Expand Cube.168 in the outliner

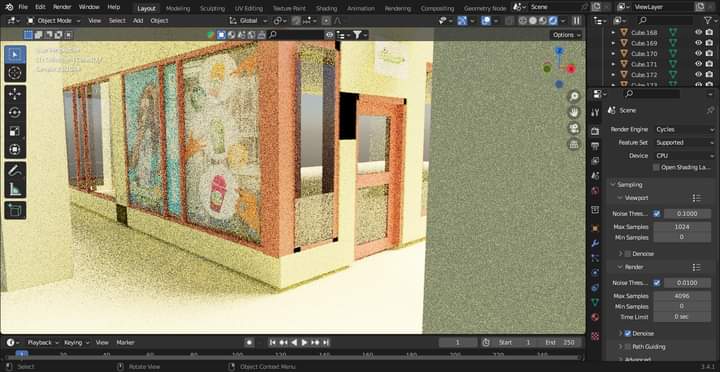[613, 32]
